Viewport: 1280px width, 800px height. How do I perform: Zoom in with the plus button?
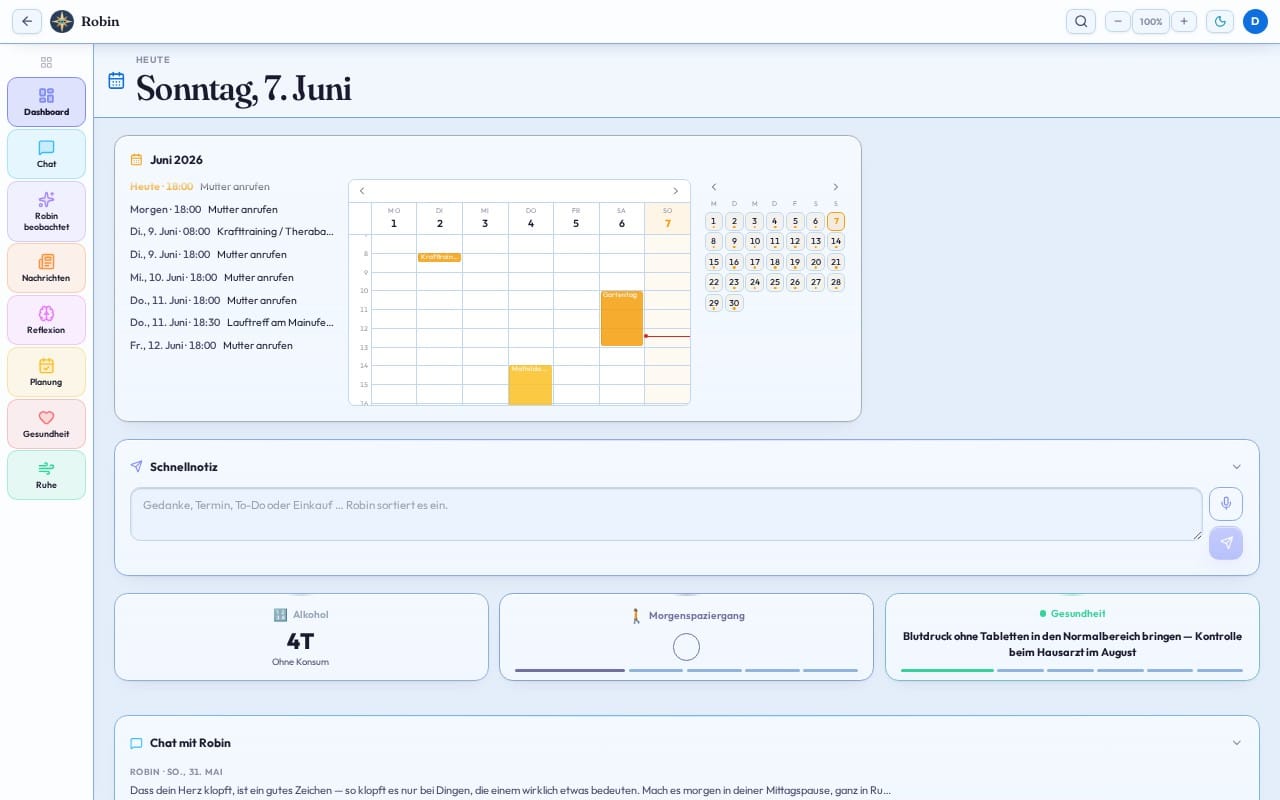tap(1184, 21)
